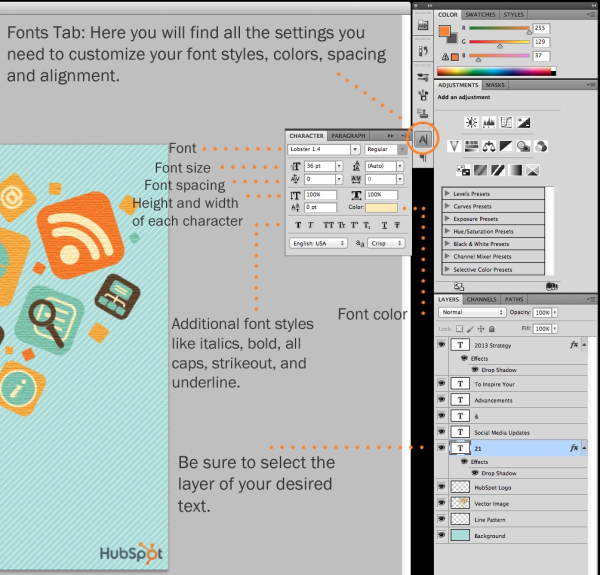Add a Gradient Map adjustment

[515, 170]
